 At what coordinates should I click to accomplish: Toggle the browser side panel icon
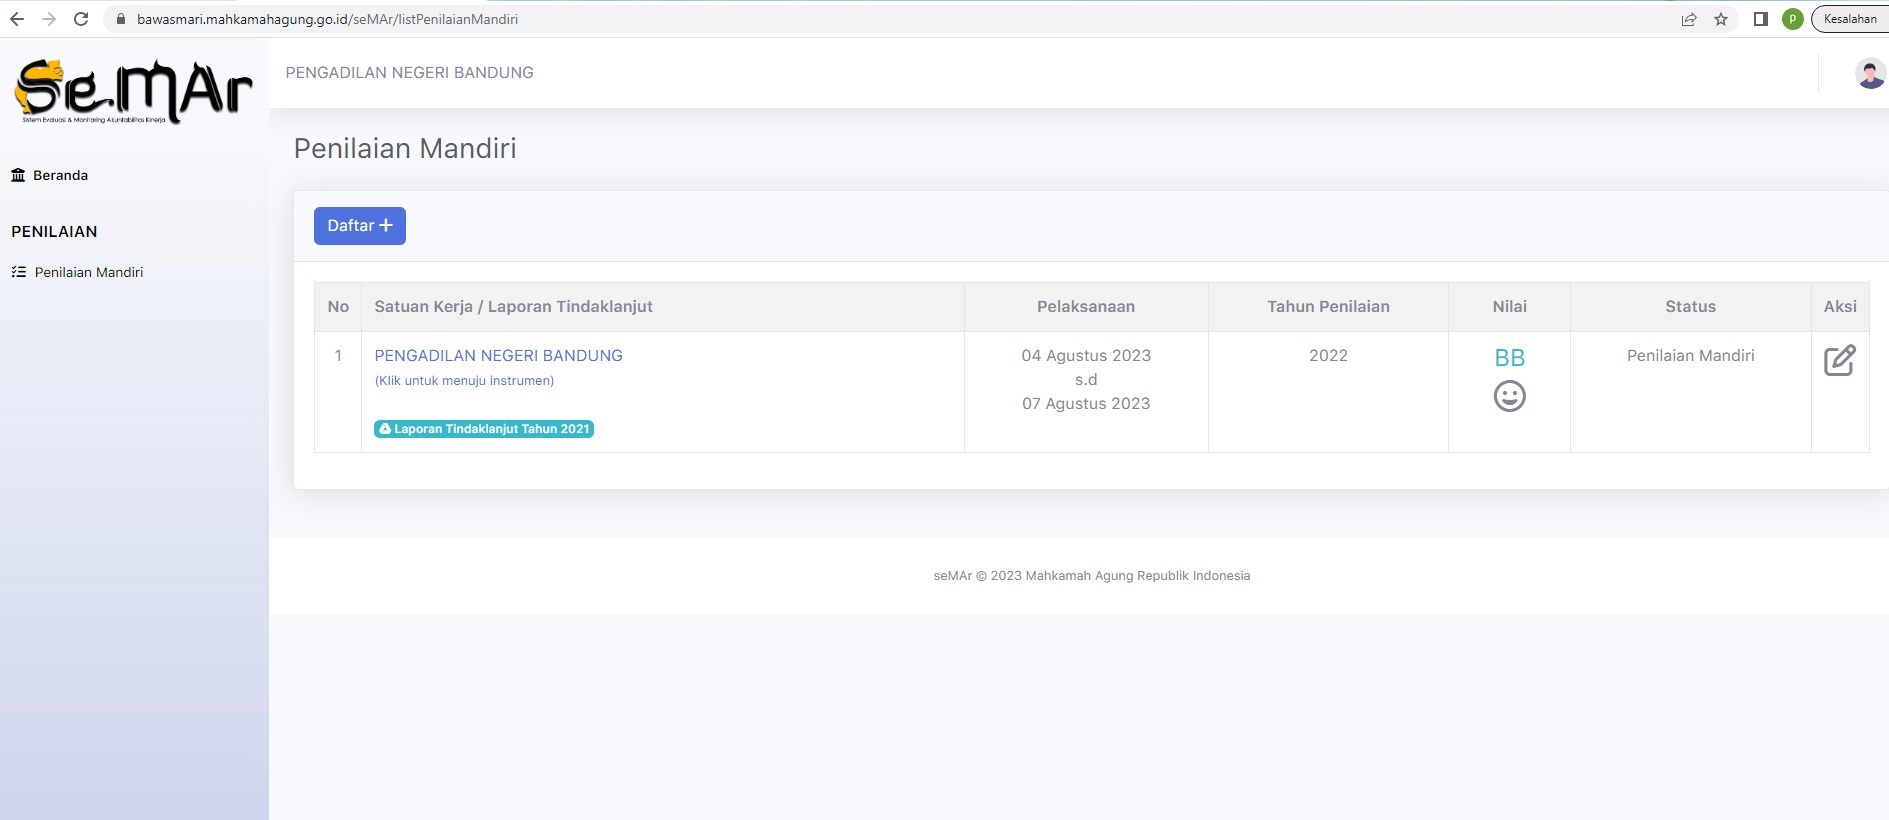click(1761, 19)
